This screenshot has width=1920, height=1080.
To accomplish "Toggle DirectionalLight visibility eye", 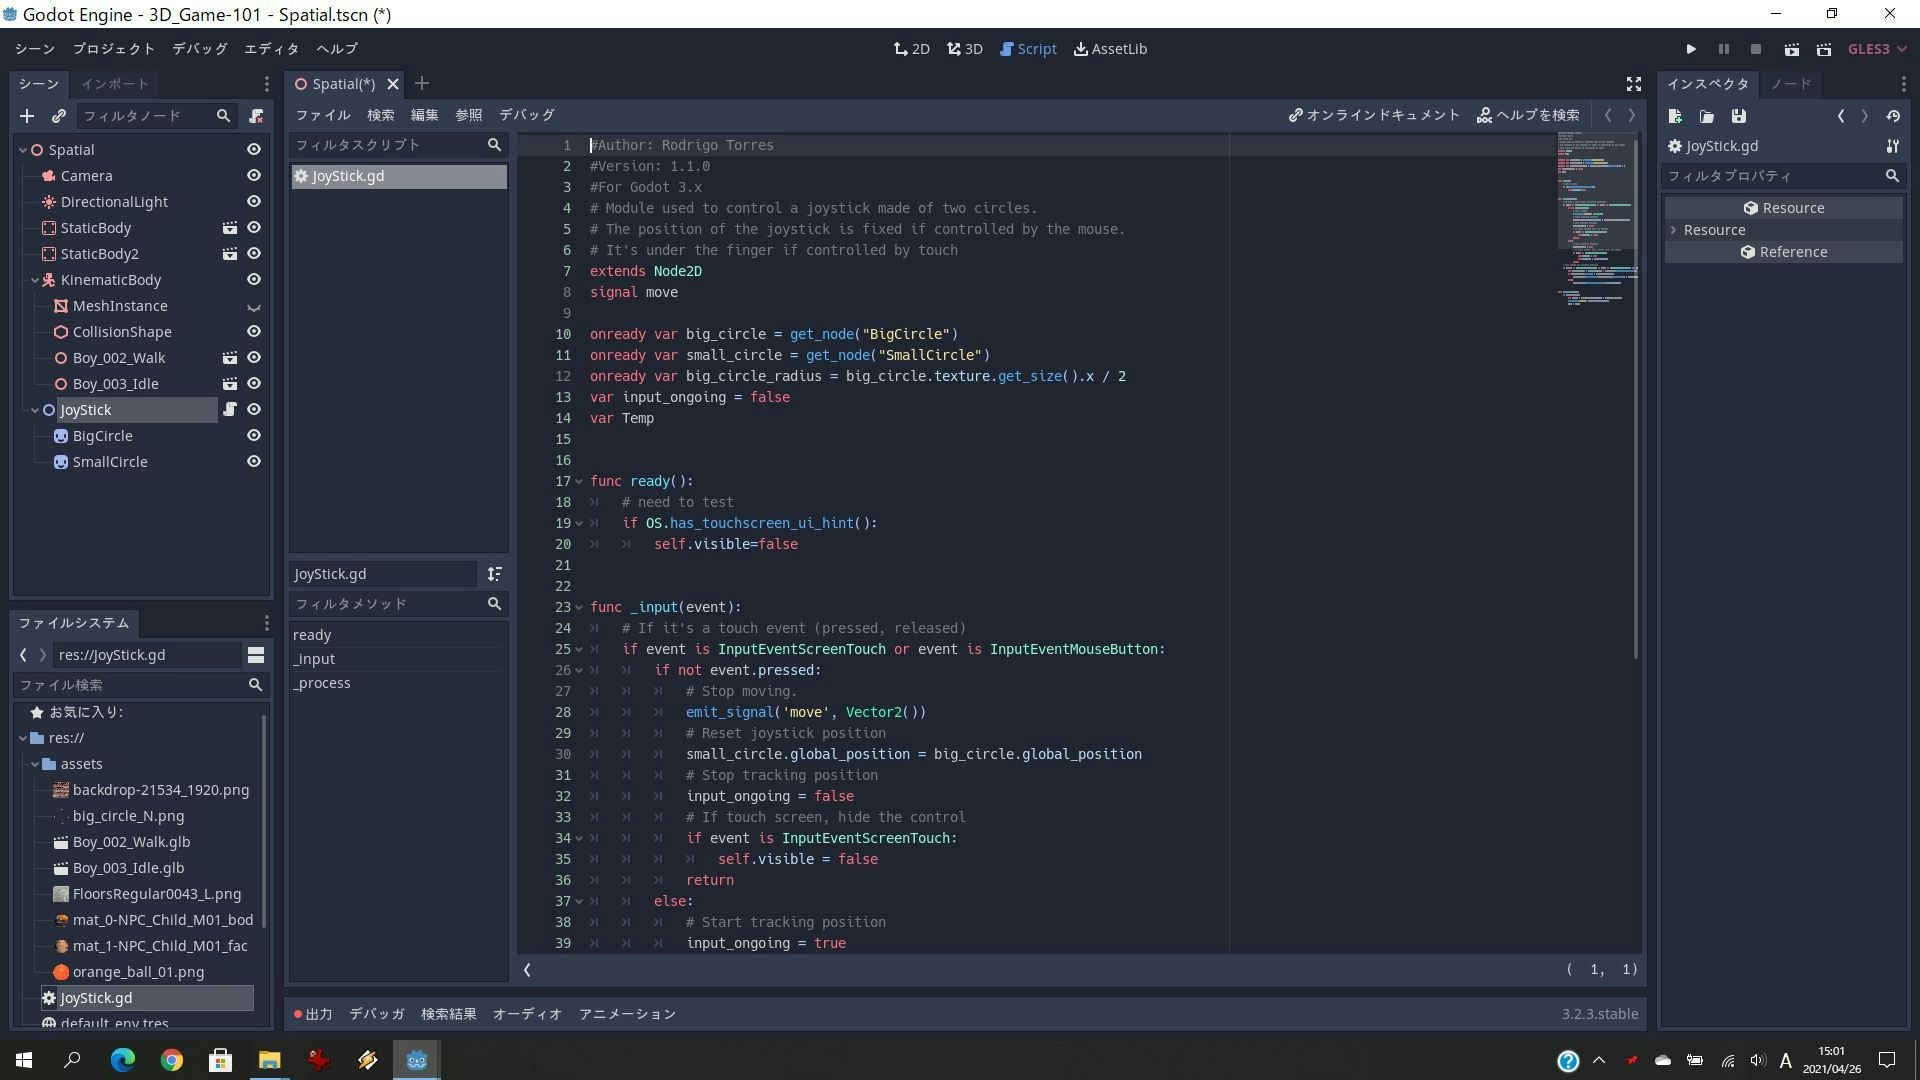I will click(254, 201).
